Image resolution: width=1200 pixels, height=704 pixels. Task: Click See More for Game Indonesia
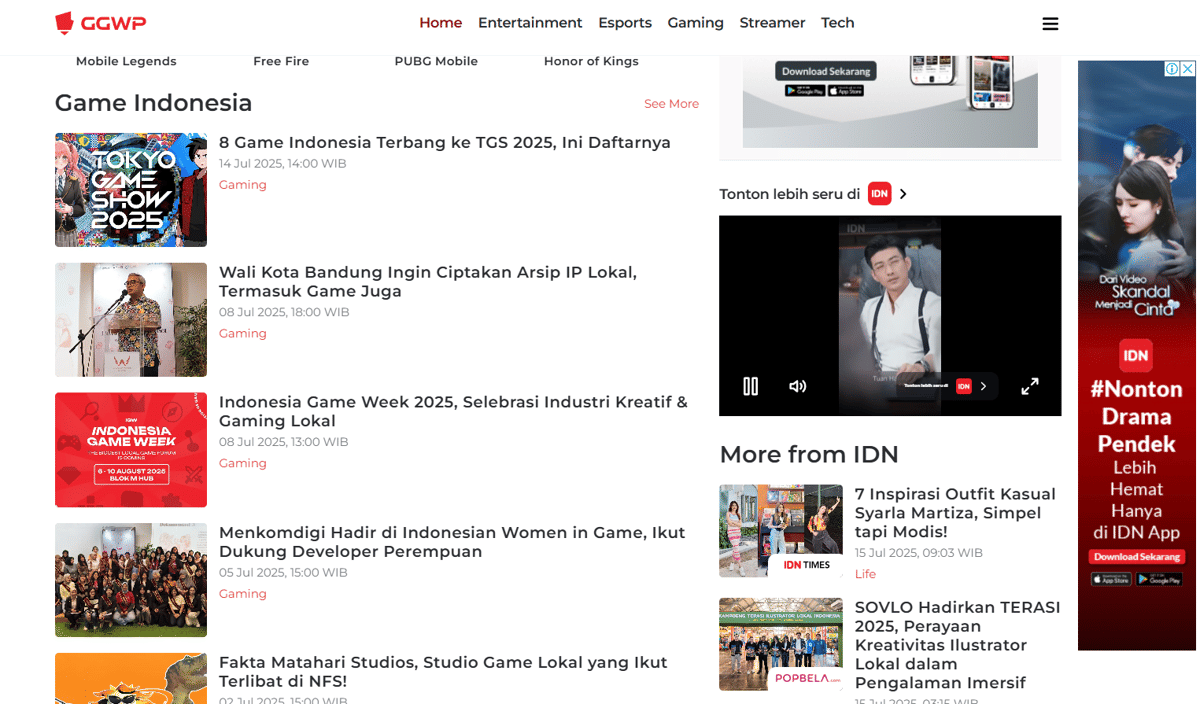coord(671,104)
